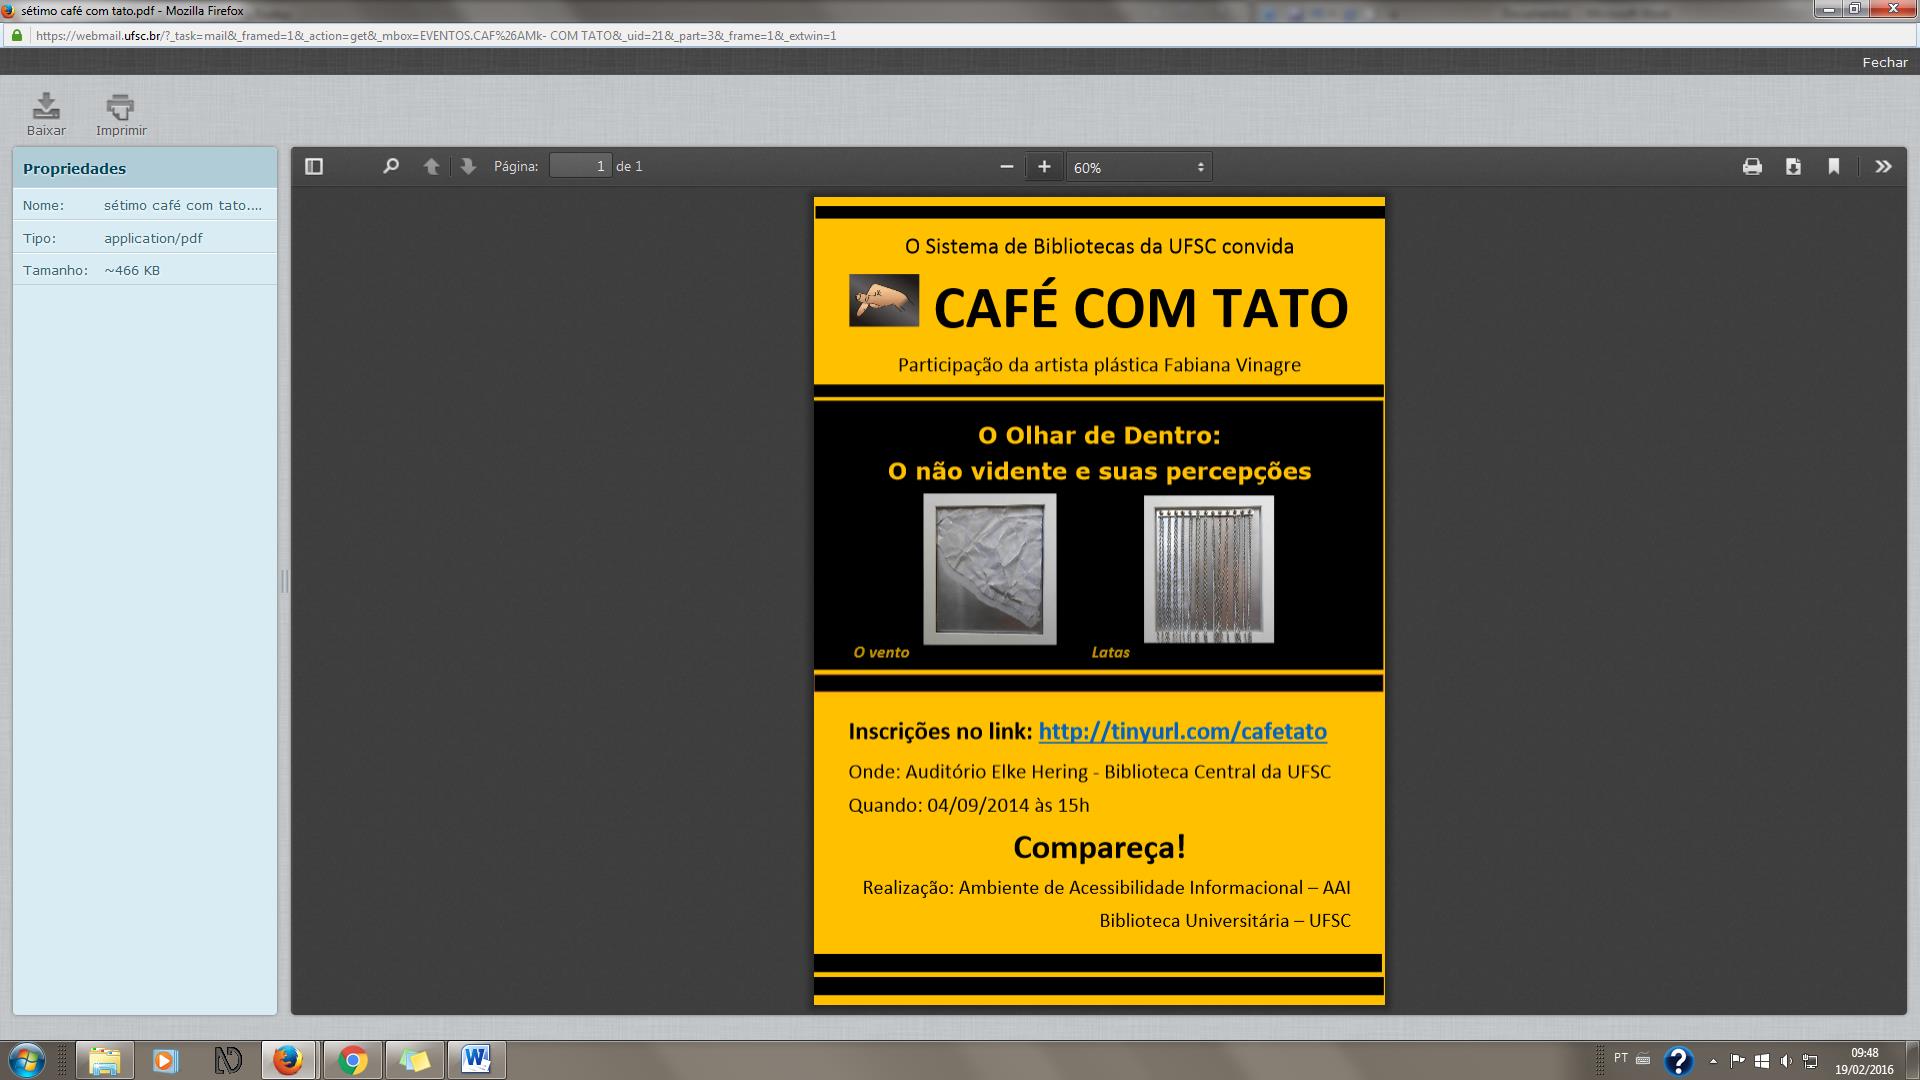Click the Imprimir print icon
The width and height of the screenshot is (1920, 1080).
(120, 106)
